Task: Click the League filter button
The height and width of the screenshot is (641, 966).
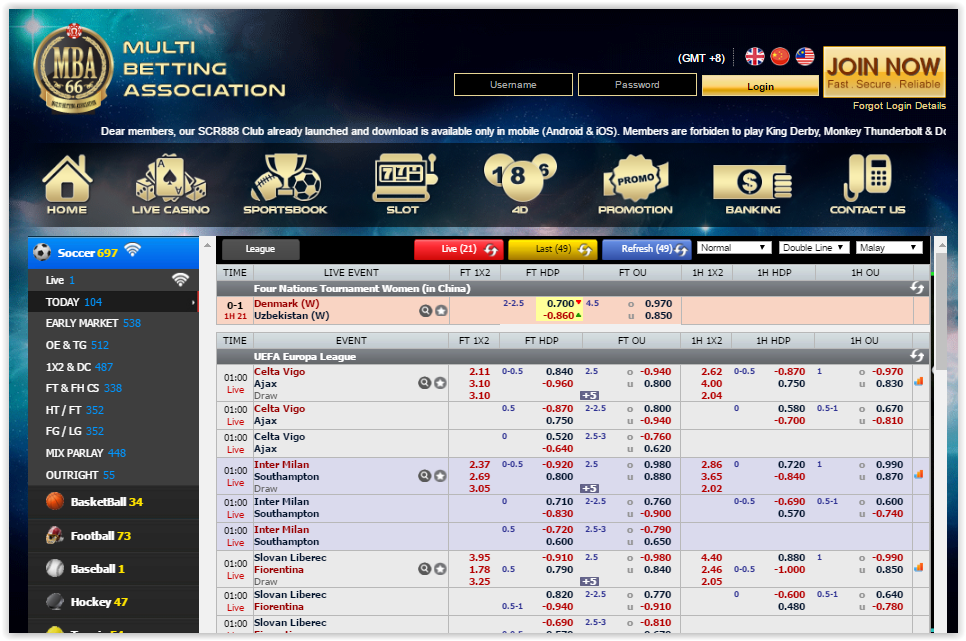Action: (x=261, y=249)
